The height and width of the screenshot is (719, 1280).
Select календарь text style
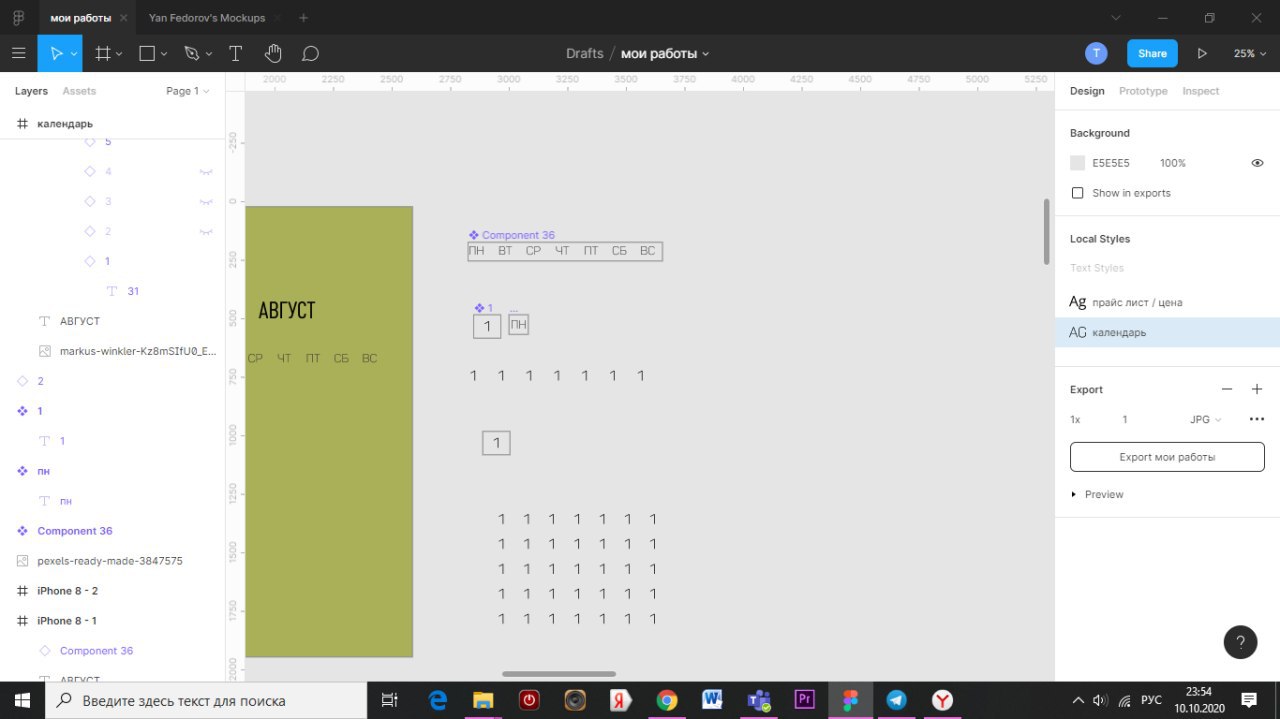(x=1167, y=332)
